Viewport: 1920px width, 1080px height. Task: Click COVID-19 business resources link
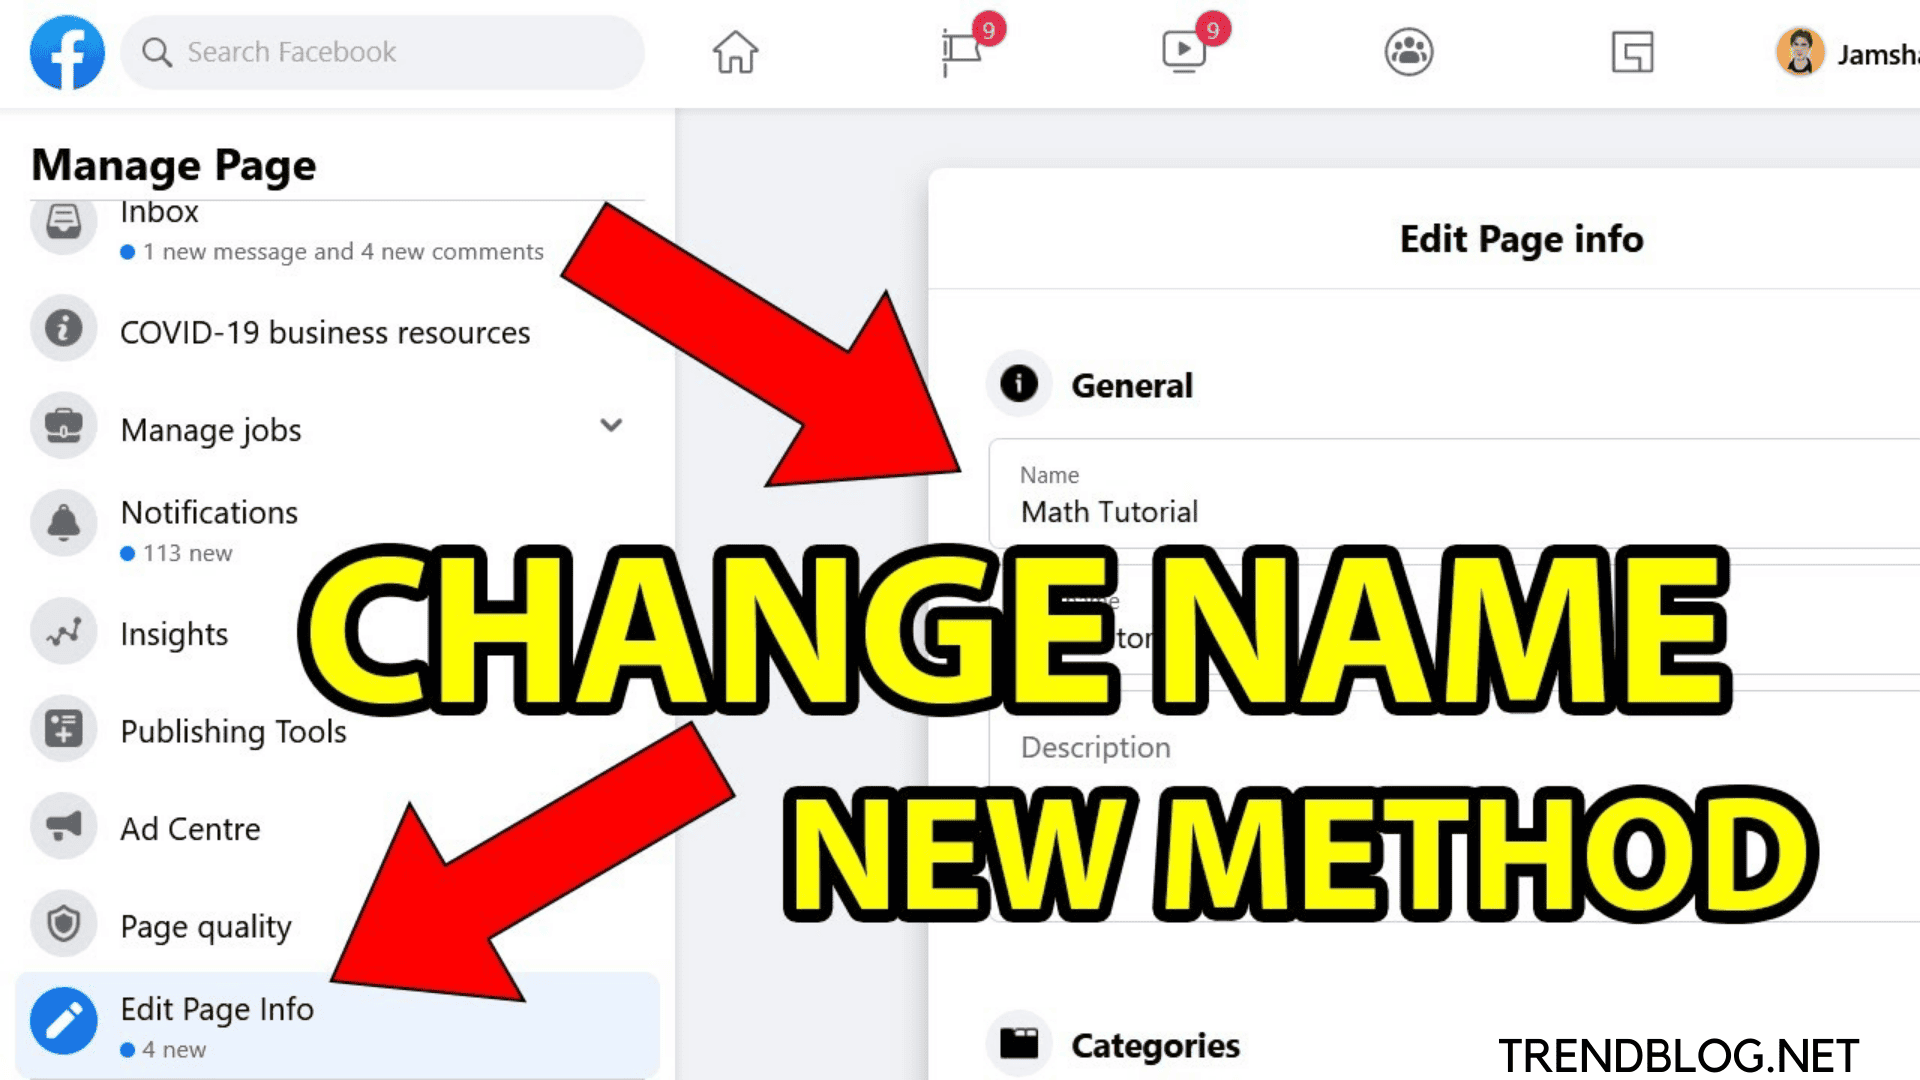tap(324, 332)
